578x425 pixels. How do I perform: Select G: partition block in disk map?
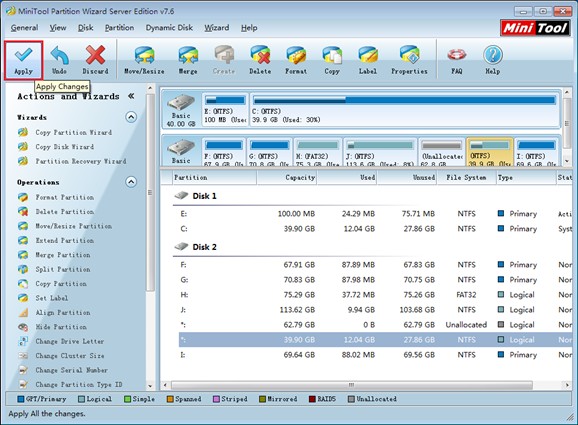(269, 152)
